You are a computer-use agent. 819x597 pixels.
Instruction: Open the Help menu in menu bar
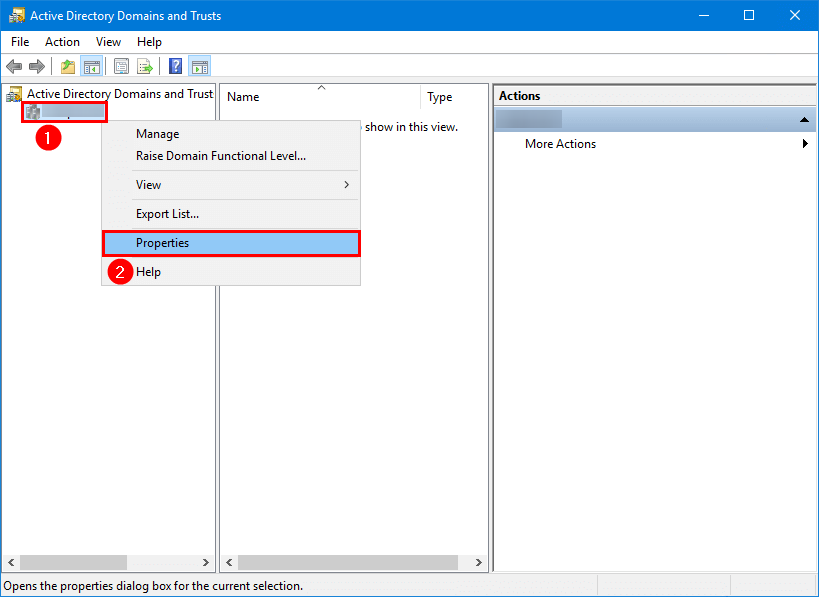(149, 42)
